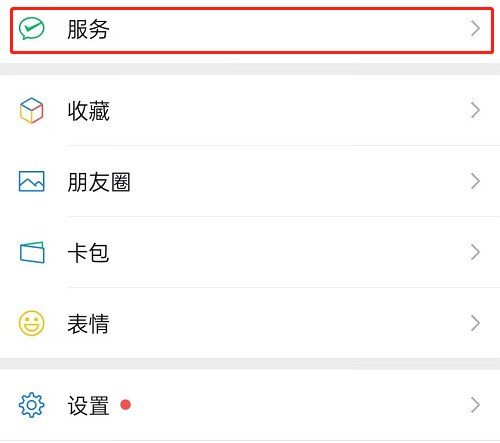Expand the 朋友圈 row chevron arrow
The height and width of the screenshot is (443, 500).
click(475, 181)
